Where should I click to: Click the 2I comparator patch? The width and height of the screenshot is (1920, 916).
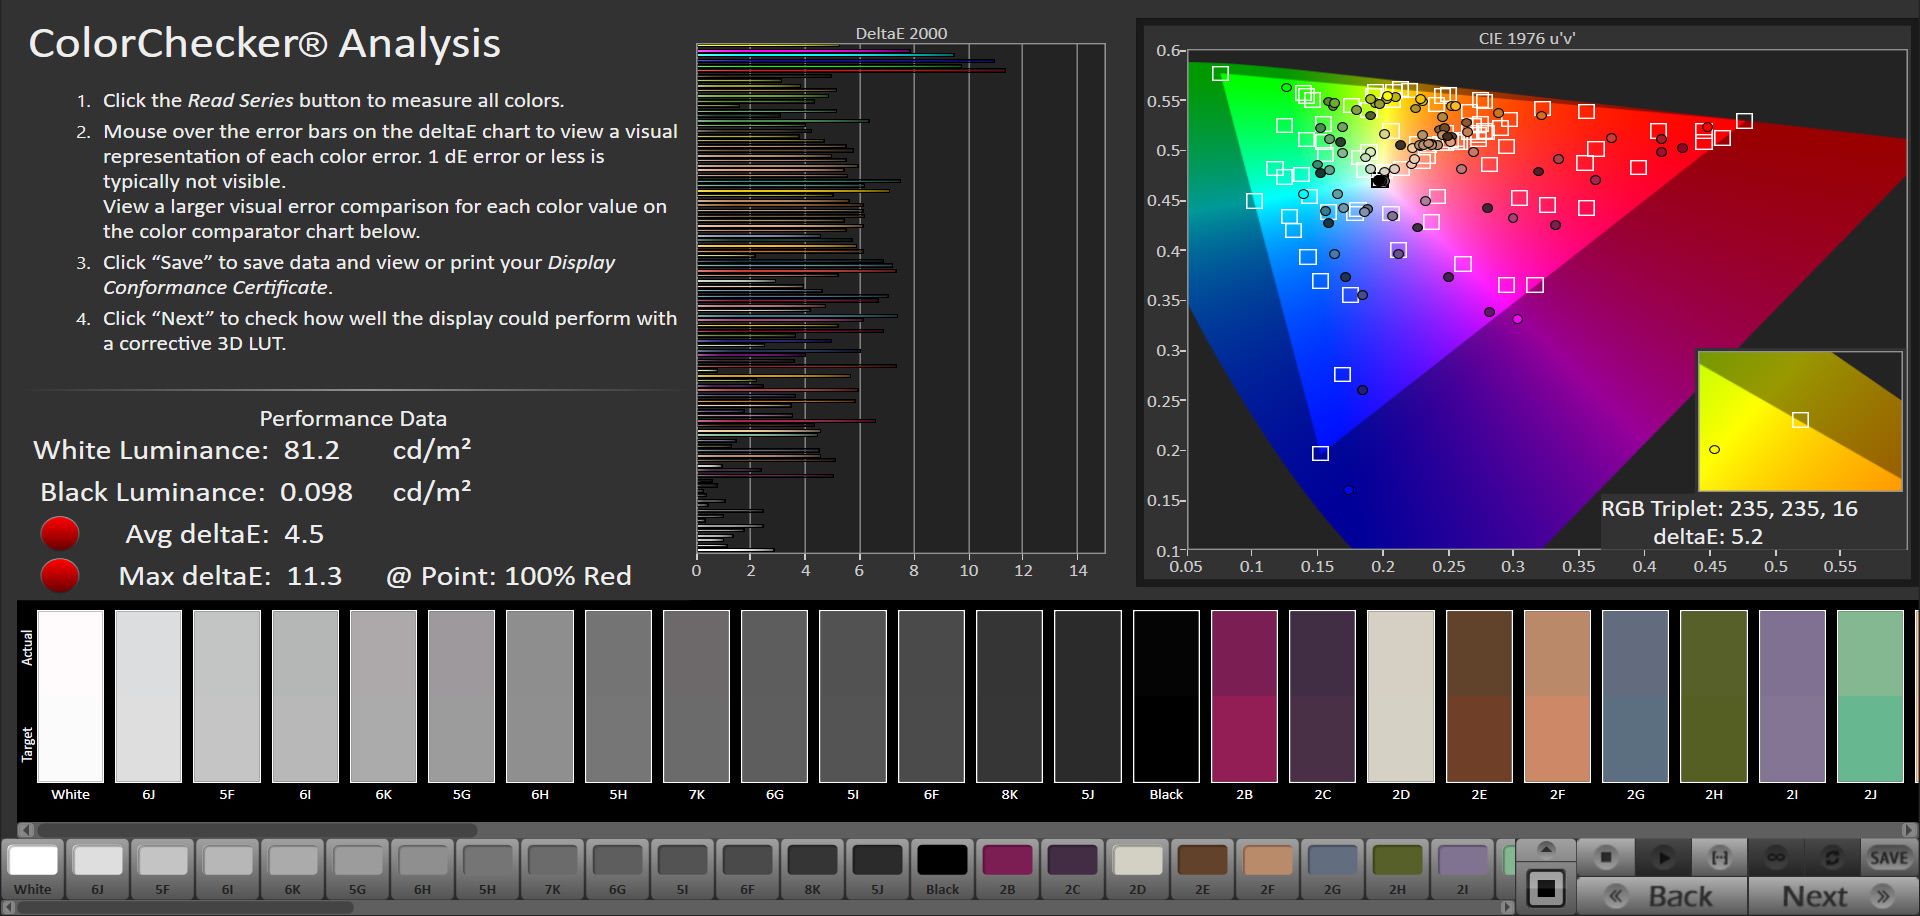1792,696
